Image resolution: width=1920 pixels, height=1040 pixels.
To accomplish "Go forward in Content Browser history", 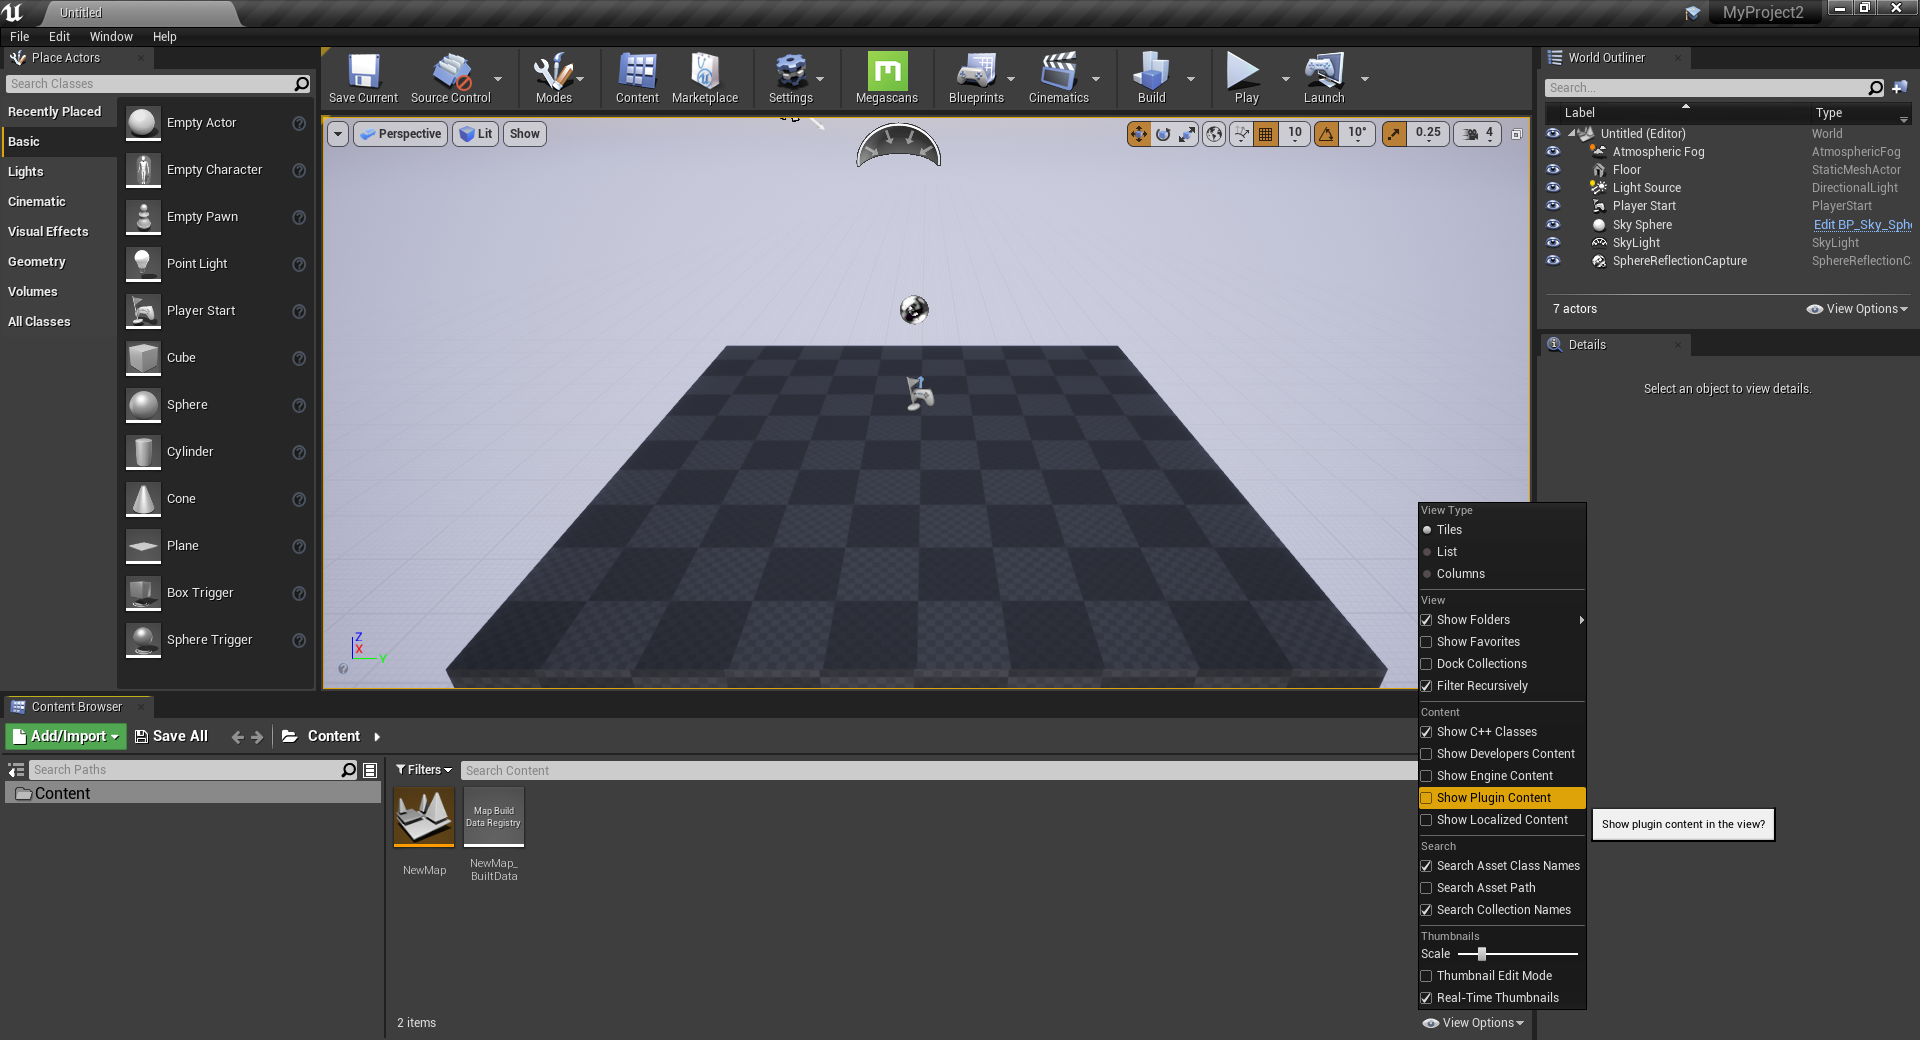I will (257, 737).
